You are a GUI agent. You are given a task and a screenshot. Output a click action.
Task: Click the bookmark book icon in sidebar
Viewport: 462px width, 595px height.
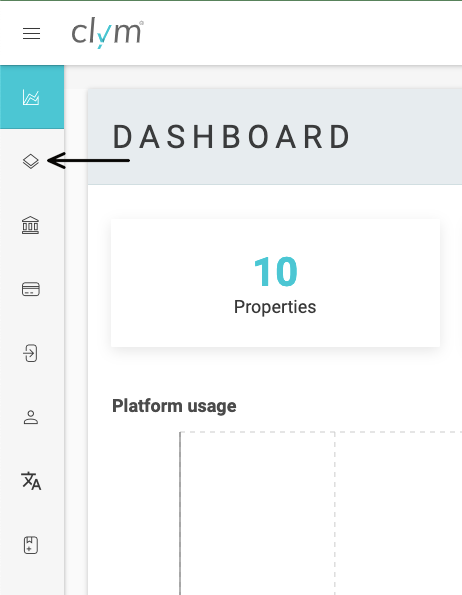click(31, 545)
